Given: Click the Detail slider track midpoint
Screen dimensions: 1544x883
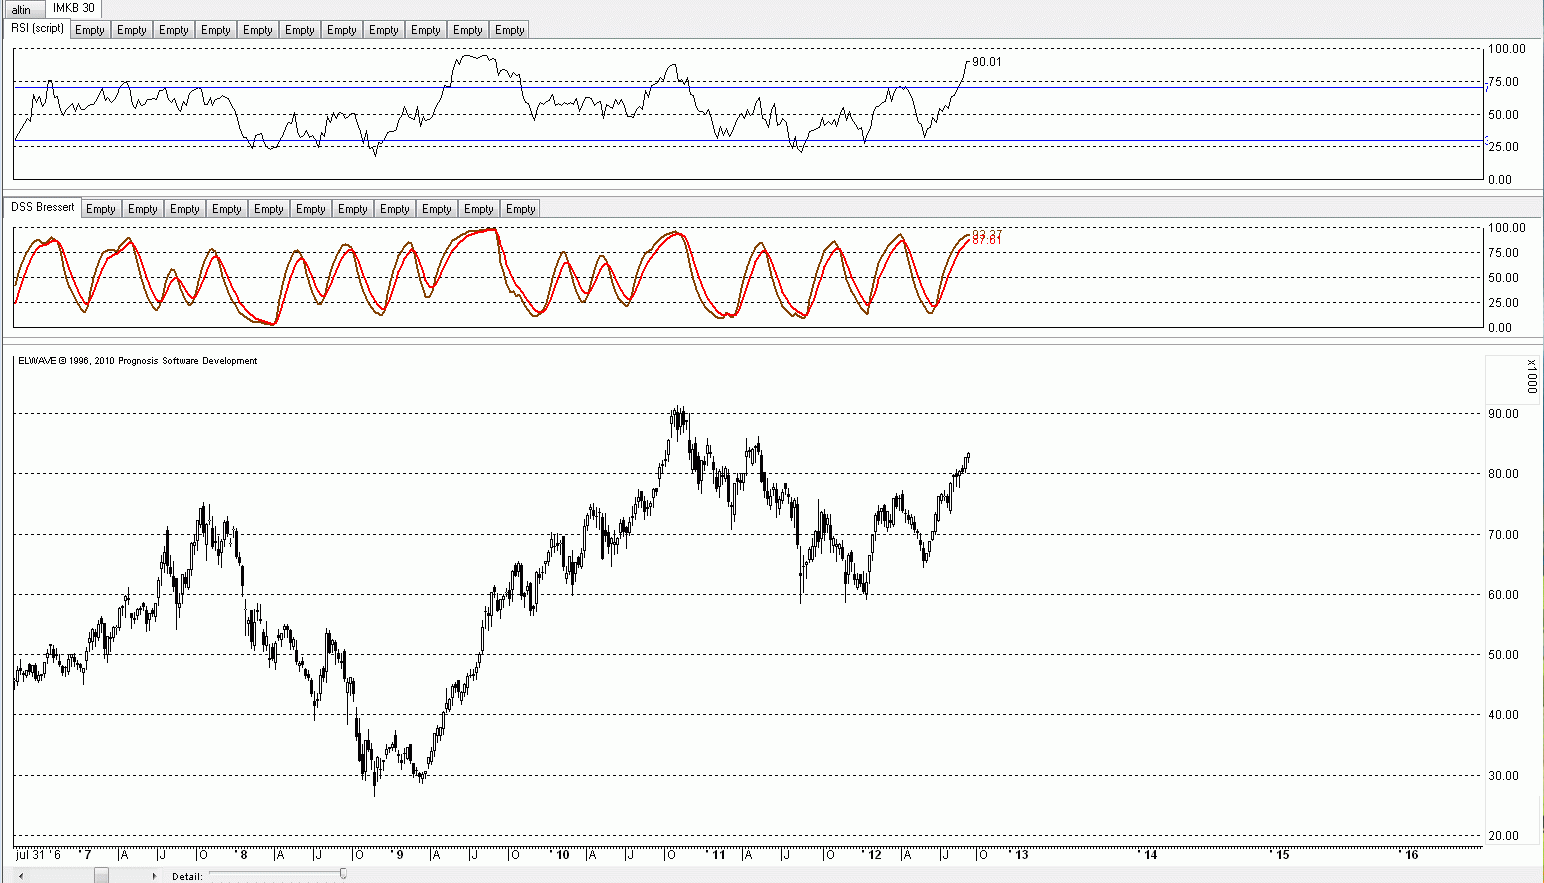Looking at the screenshot, I should tap(275, 874).
